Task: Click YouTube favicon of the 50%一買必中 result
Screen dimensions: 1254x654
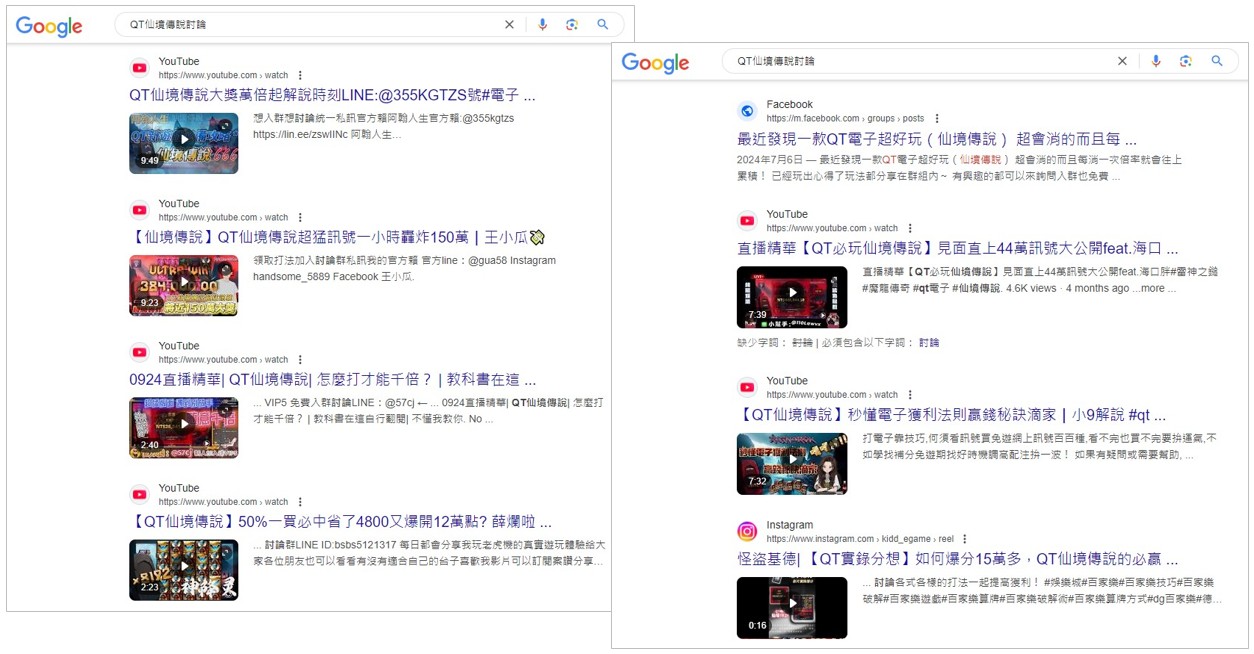Action: tap(140, 494)
